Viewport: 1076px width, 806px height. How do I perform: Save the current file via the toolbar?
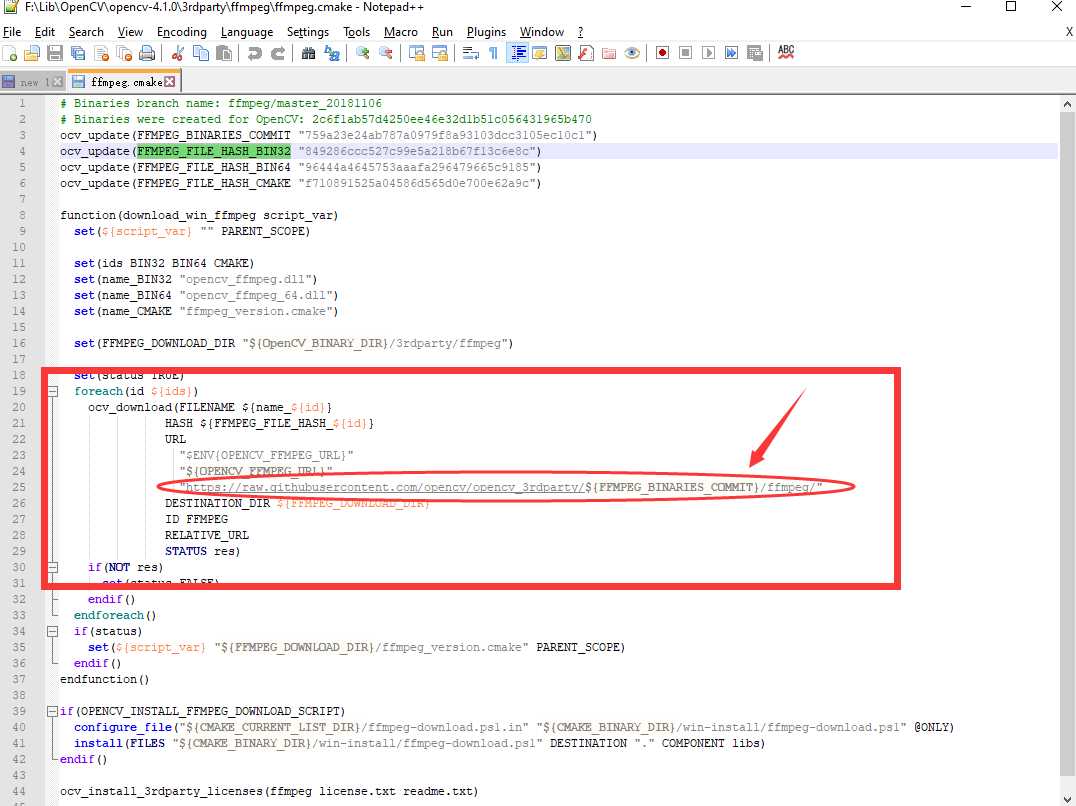55,54
